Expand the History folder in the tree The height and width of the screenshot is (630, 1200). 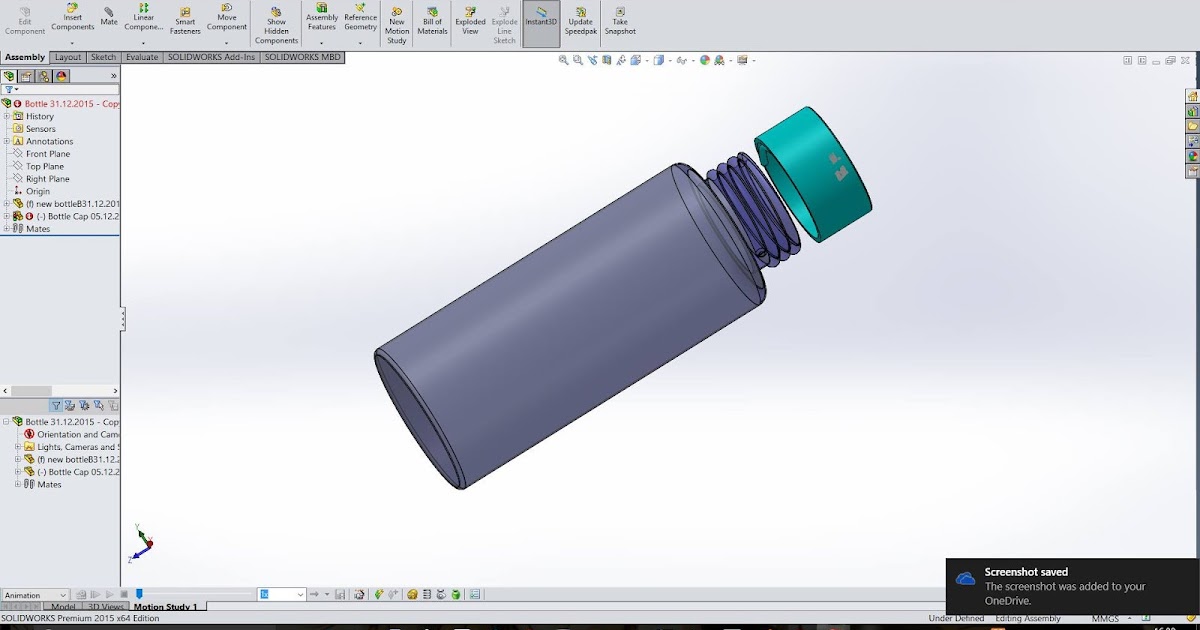8,116
